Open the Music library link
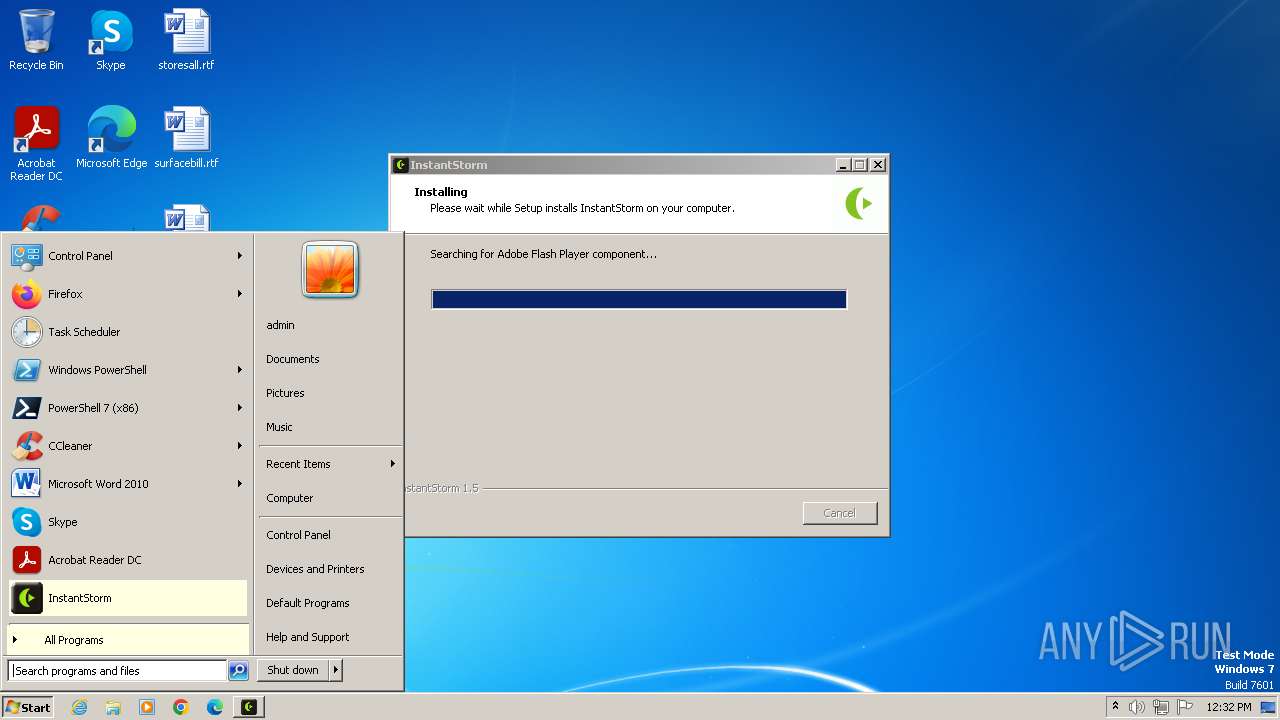The height and width of the screenshot is (720, 1280). tap(330, 427)
